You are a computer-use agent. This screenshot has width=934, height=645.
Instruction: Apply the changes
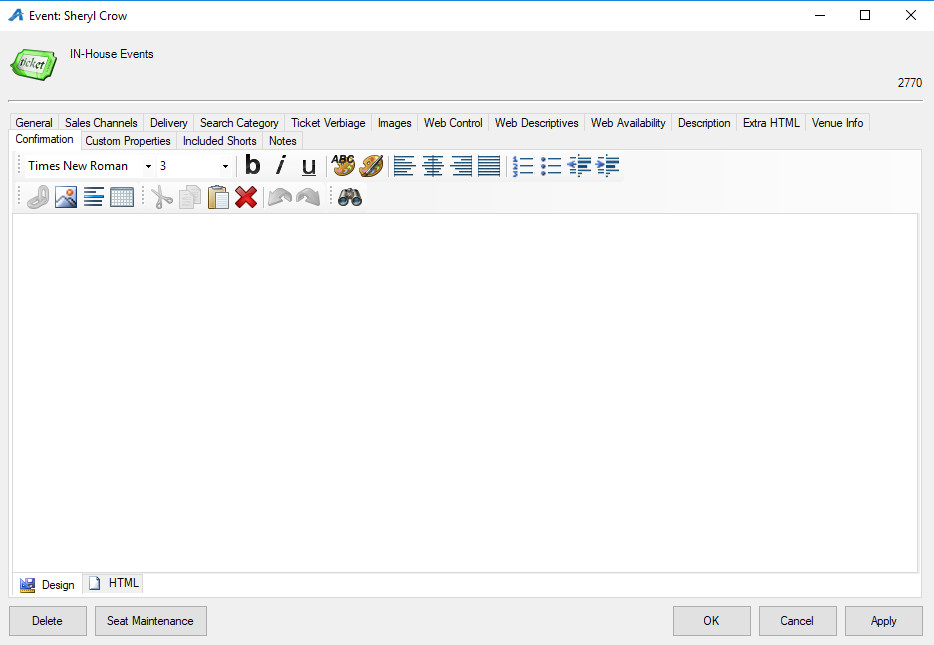883,621
